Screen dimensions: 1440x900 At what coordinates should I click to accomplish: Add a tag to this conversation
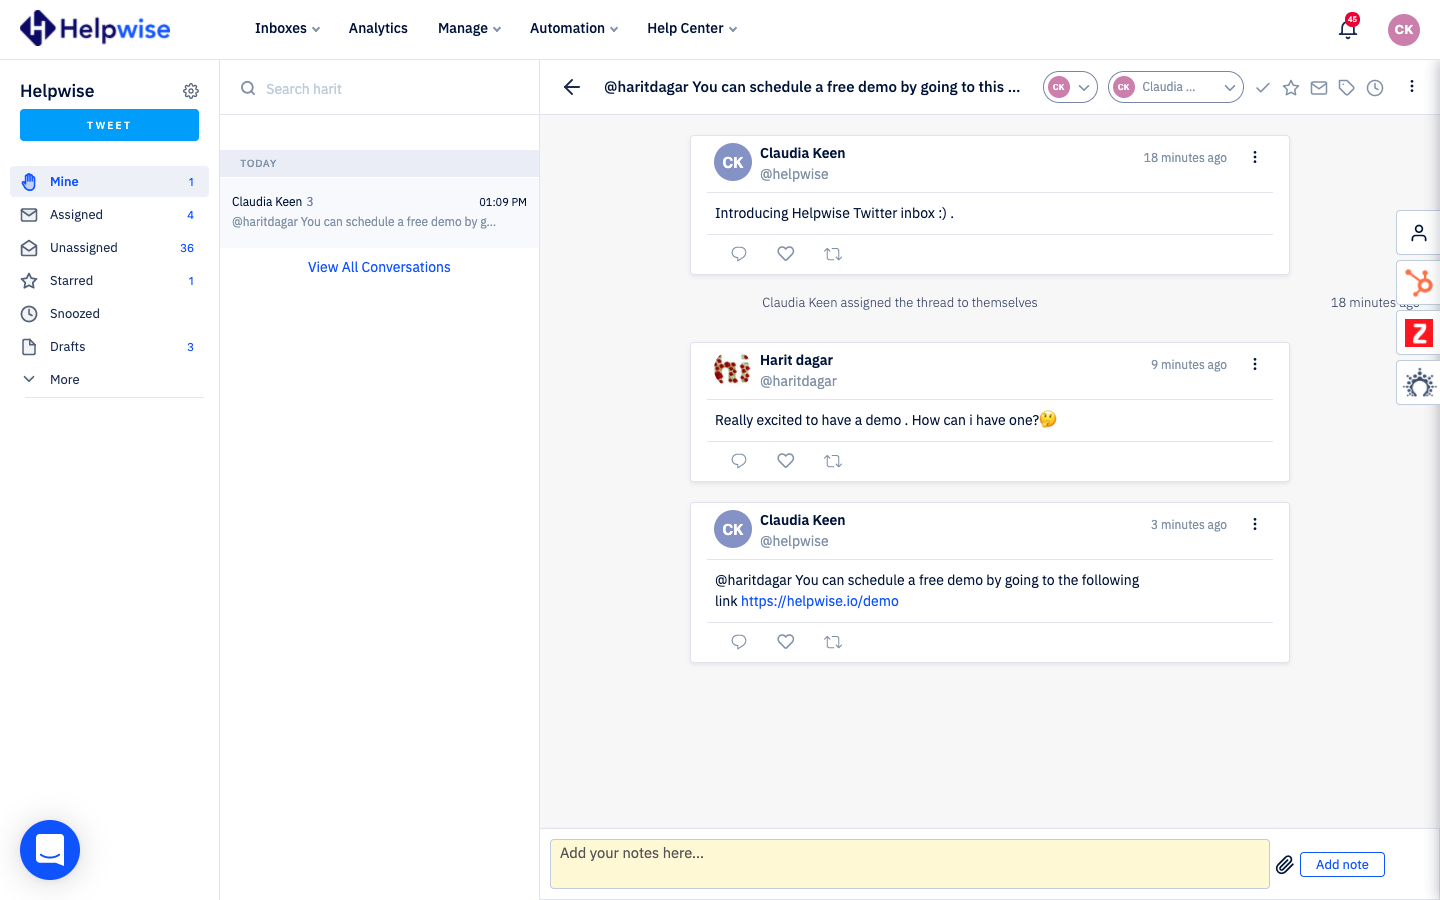tap(1346, 87)
